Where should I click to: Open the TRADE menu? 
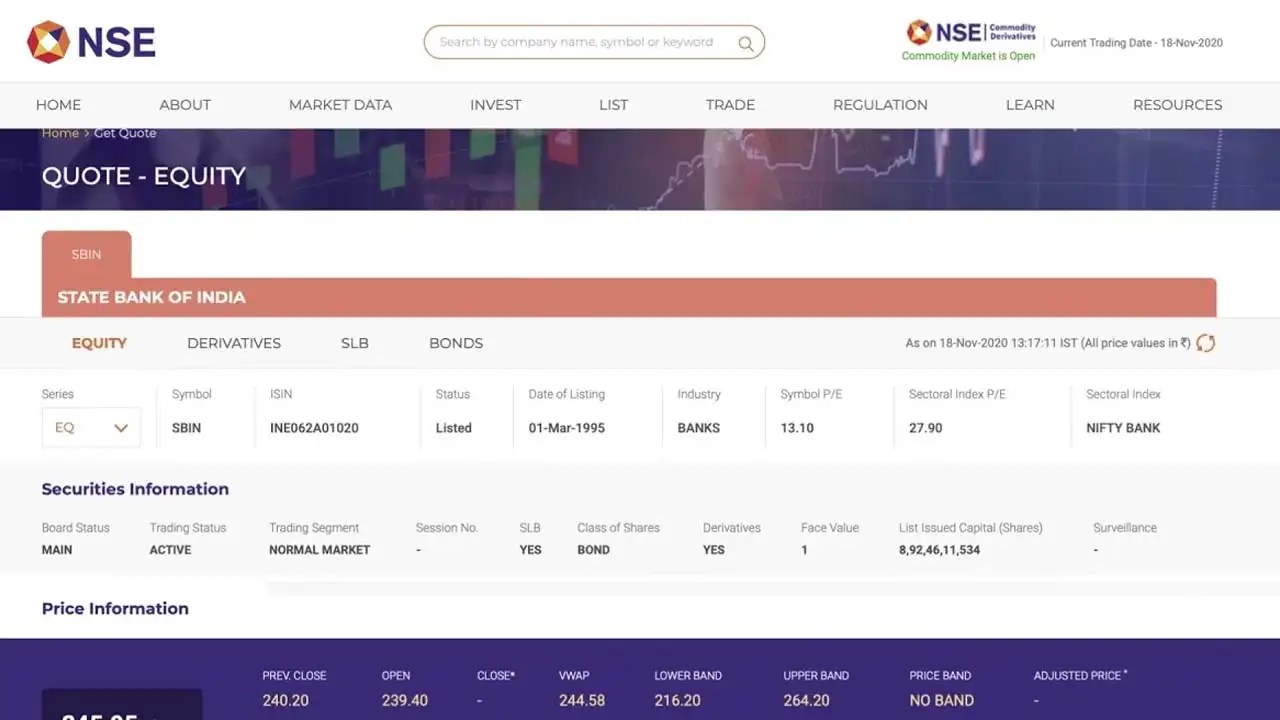pyautogui.click(x=730, y=104)
